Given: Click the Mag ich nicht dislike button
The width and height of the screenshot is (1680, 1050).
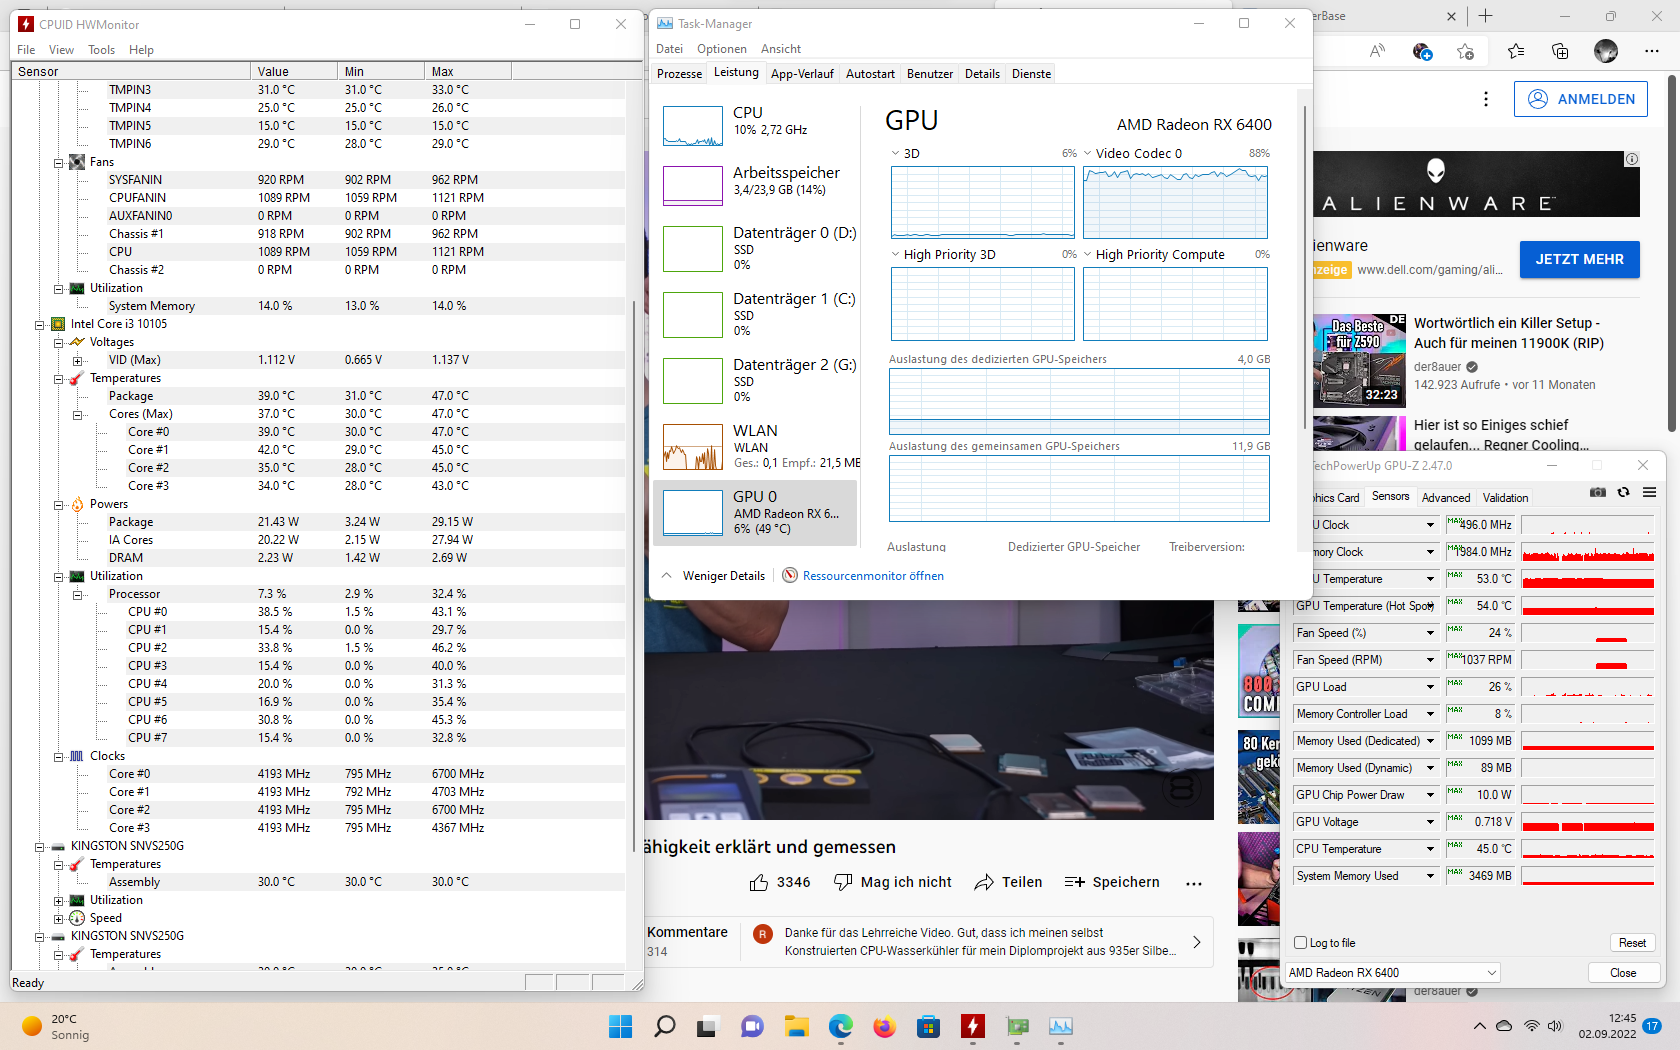Looking at the screenshot, I should (893, 882).
